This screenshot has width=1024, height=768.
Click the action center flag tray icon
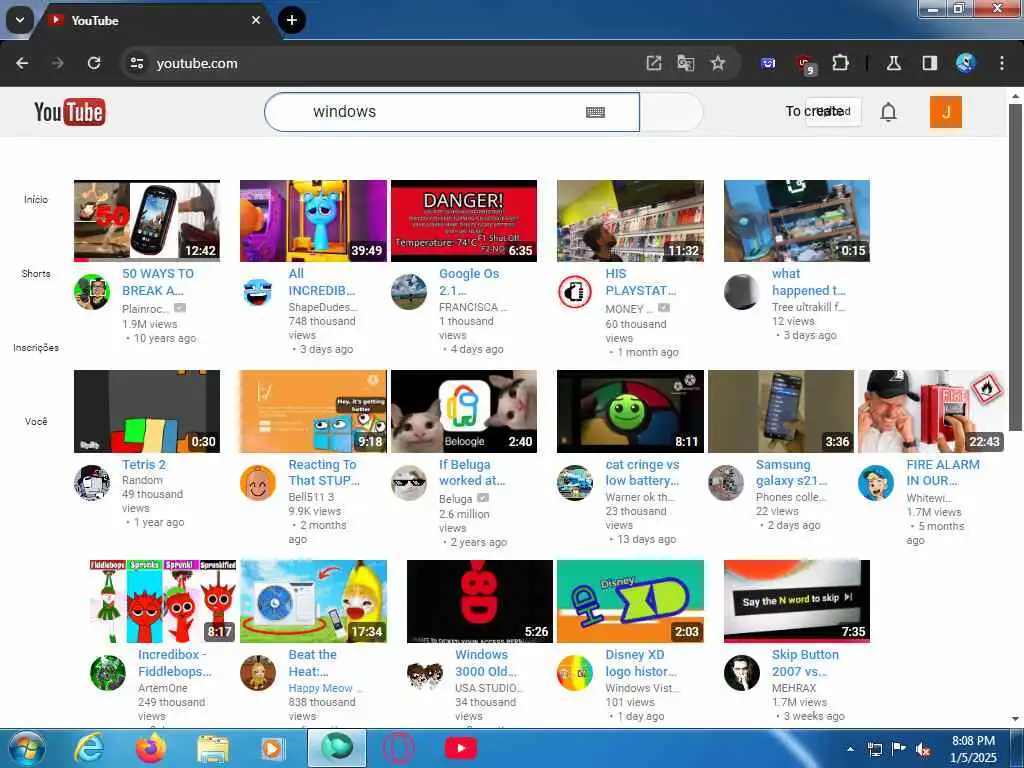pyautogui.click(x=898, y=749)
